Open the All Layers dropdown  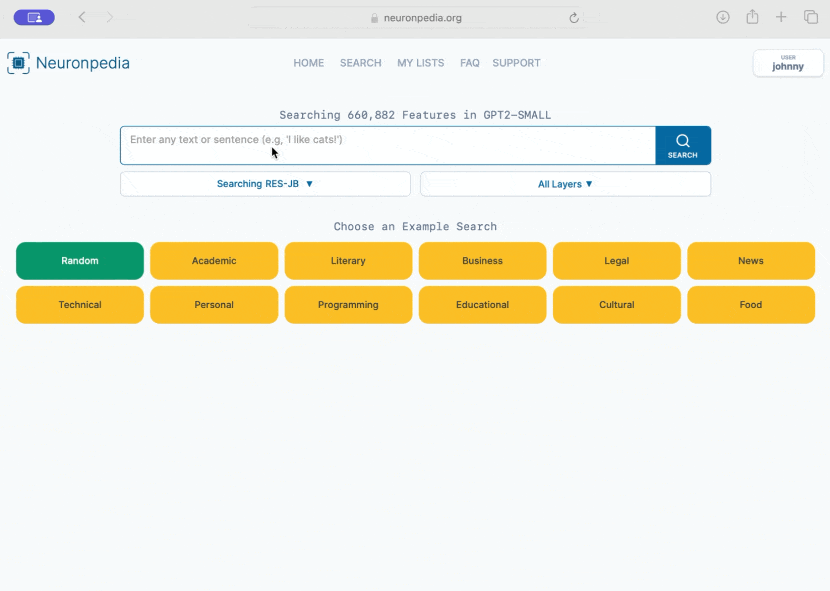tap(565, 184)
